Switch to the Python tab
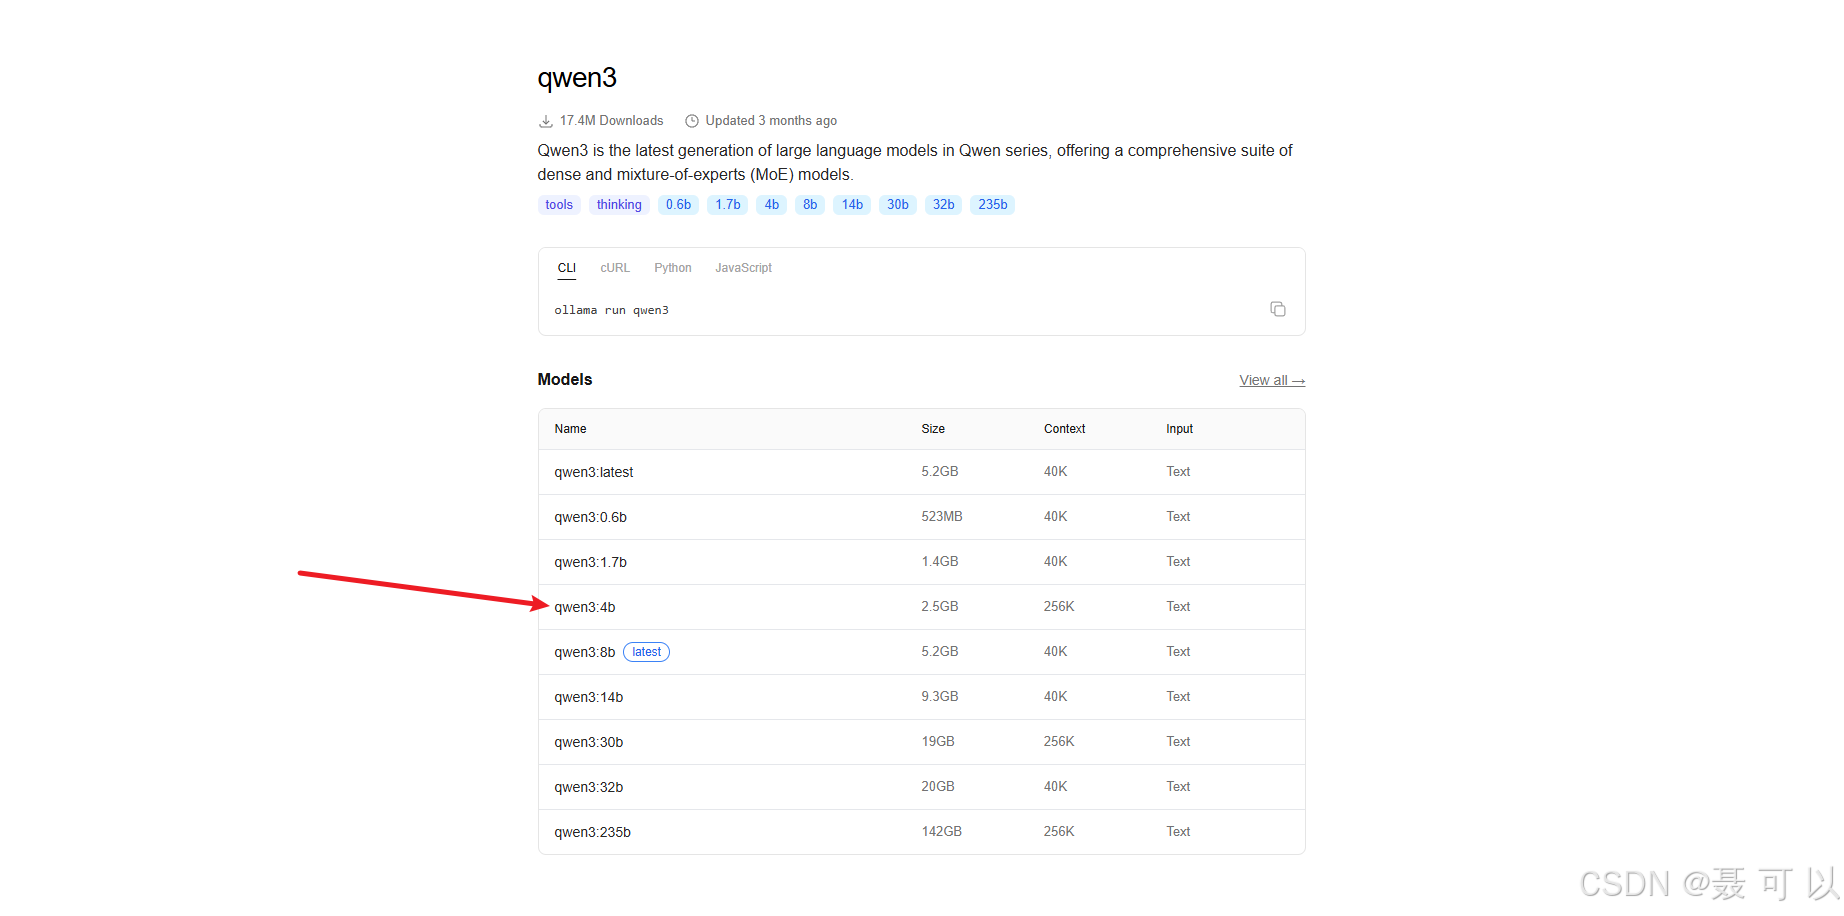Image resolution: width=1844 pixels, height=916 pixels. 673,268
